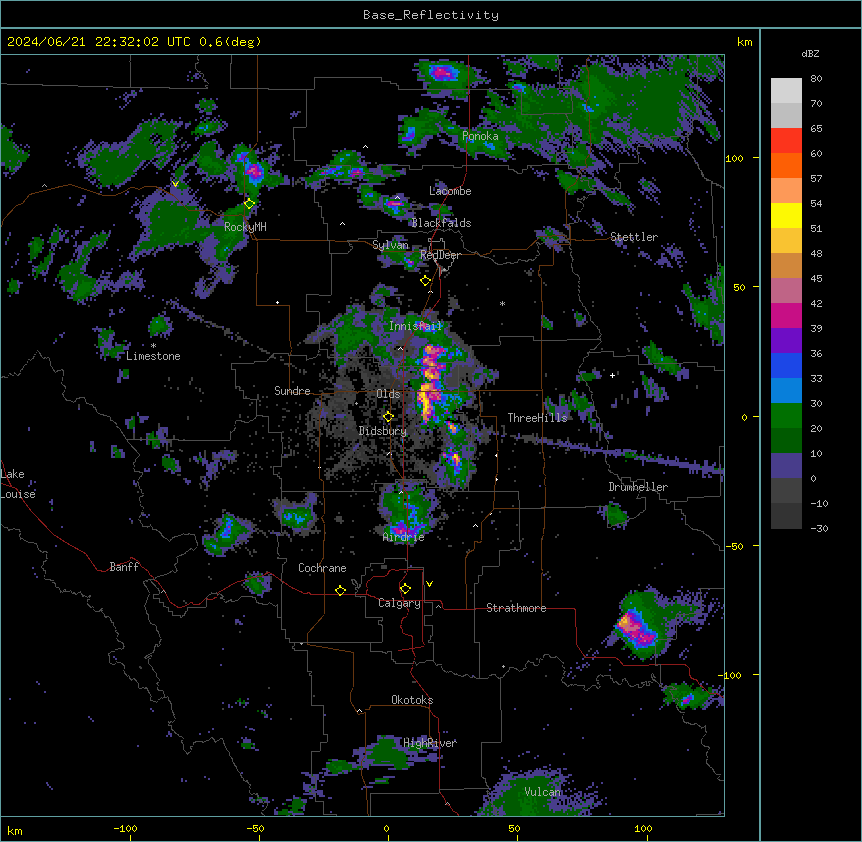Screen dimensions: 862x842
Task: Click the ThreeHills town label
Action: click(x=537, y=418)
